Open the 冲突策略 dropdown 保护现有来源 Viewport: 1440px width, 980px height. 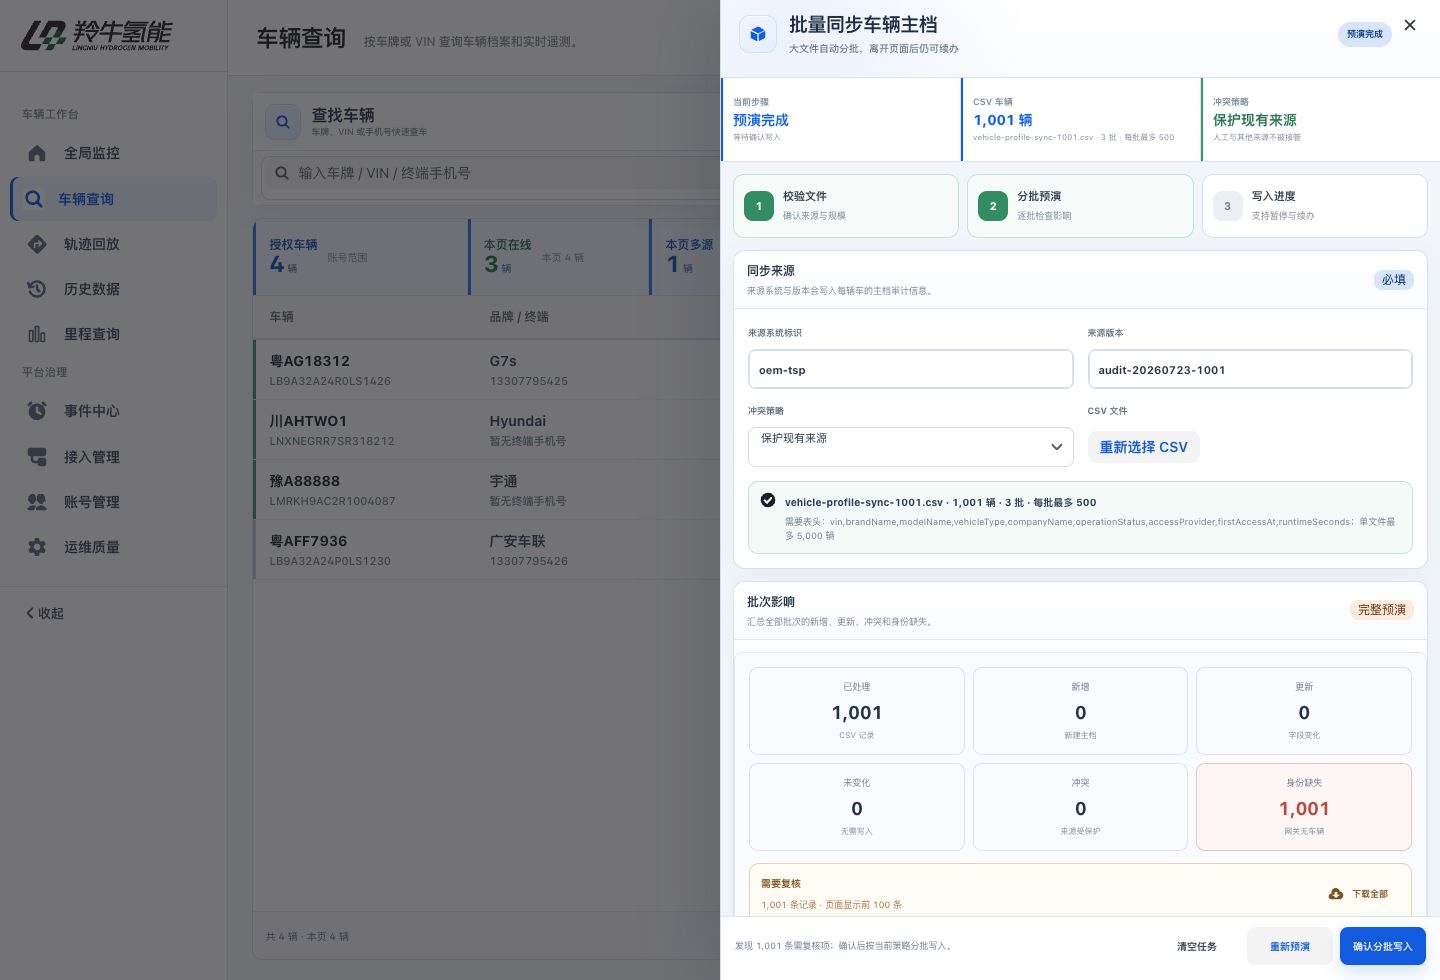[910, 447]
